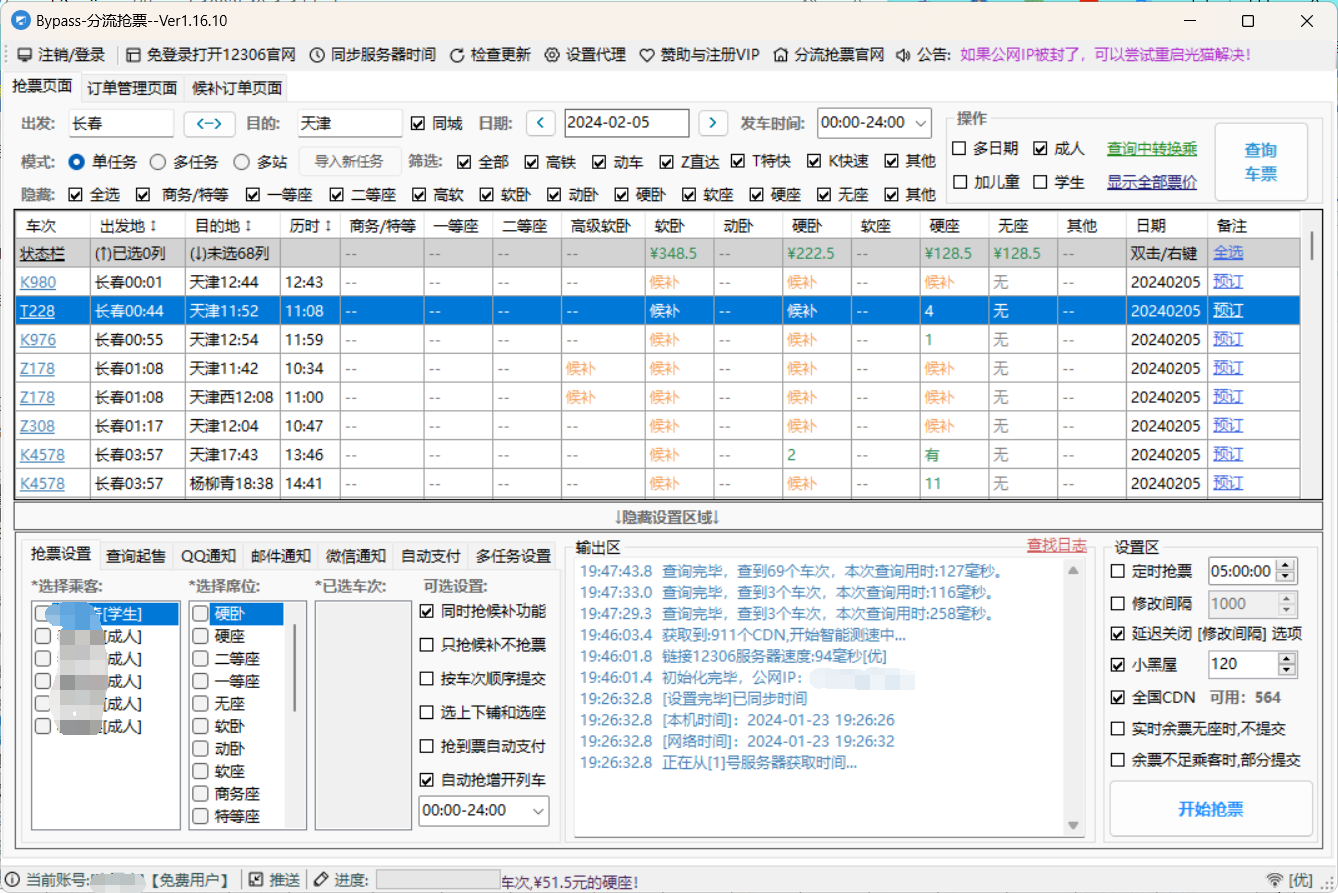1338x893 pixels.
Task: Click the 全选 link in status row
Action: tap(1228, 253)
